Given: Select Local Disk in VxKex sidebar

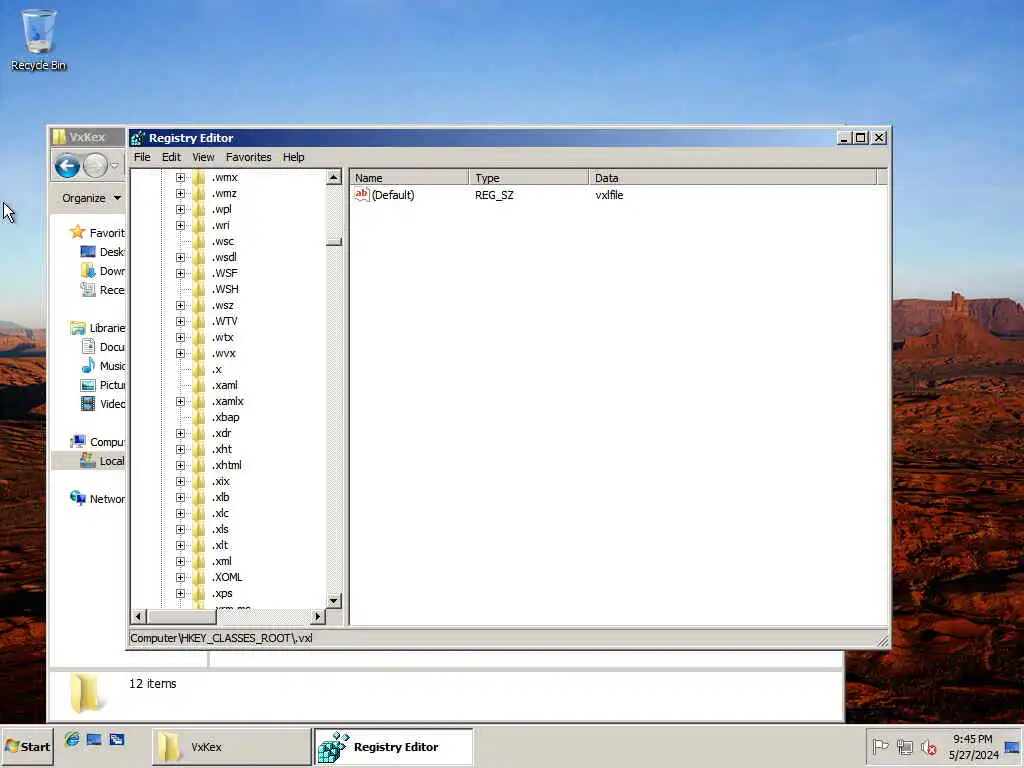Looking at the screenshot, I should (x=89, y=460).
